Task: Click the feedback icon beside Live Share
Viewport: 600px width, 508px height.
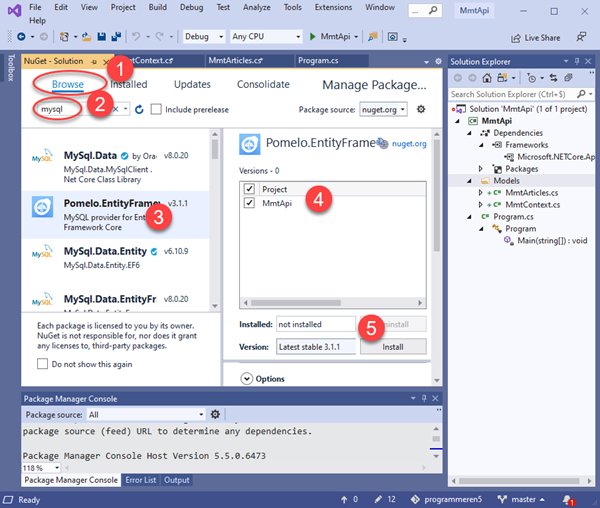Action: (581, 37)
